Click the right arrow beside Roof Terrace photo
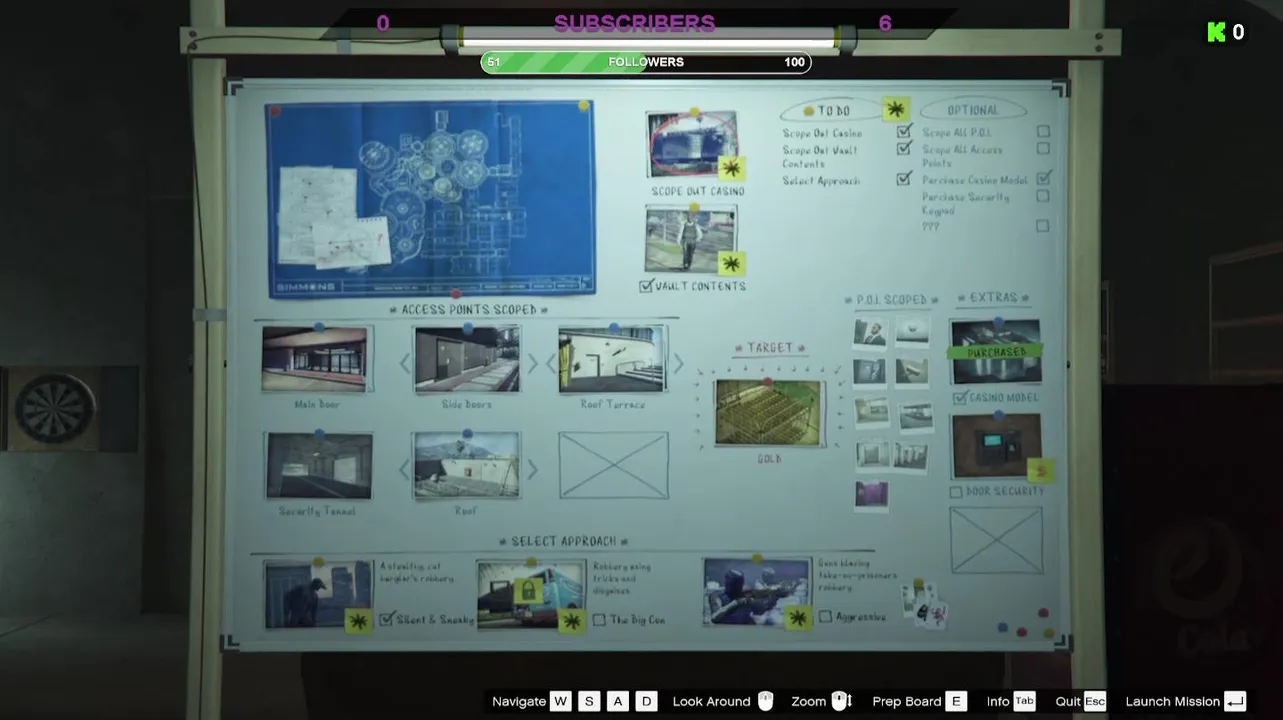This screenshot has width=1283, height=720. [x=678, y=363]
